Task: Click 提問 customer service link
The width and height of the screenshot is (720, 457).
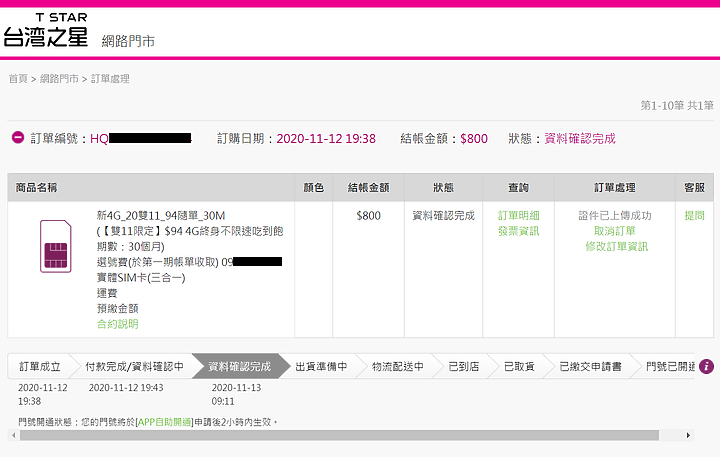Action: point(694,215)
